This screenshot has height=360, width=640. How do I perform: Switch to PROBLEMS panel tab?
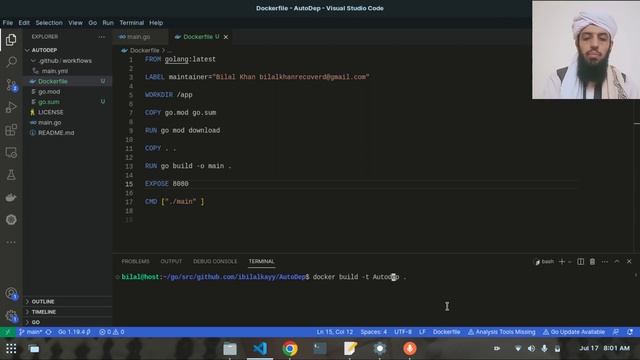coord(136,261)
